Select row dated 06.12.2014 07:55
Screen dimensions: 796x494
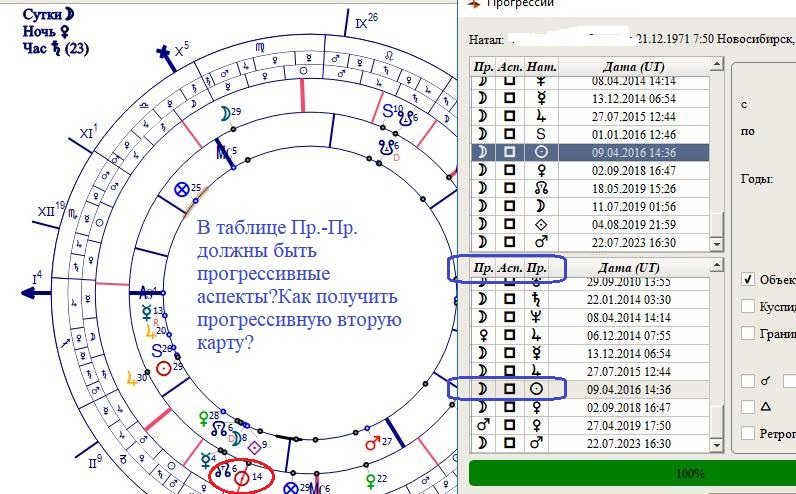point(590,336)
